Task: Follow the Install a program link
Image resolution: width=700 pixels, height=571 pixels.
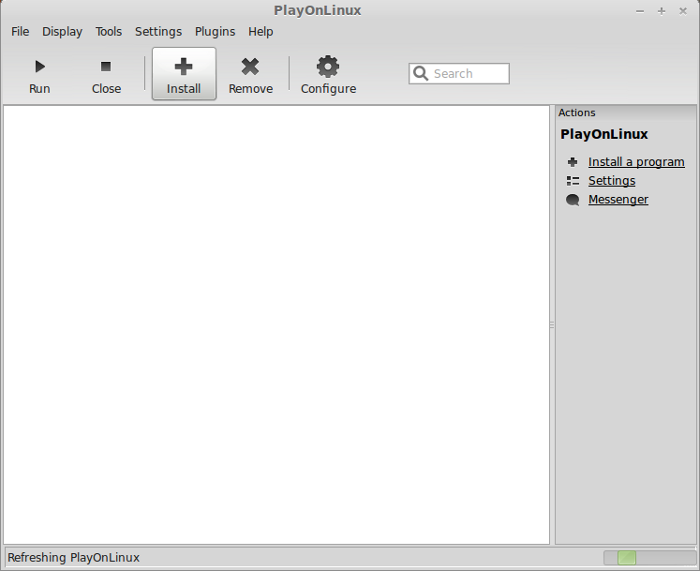Action: 636,162
